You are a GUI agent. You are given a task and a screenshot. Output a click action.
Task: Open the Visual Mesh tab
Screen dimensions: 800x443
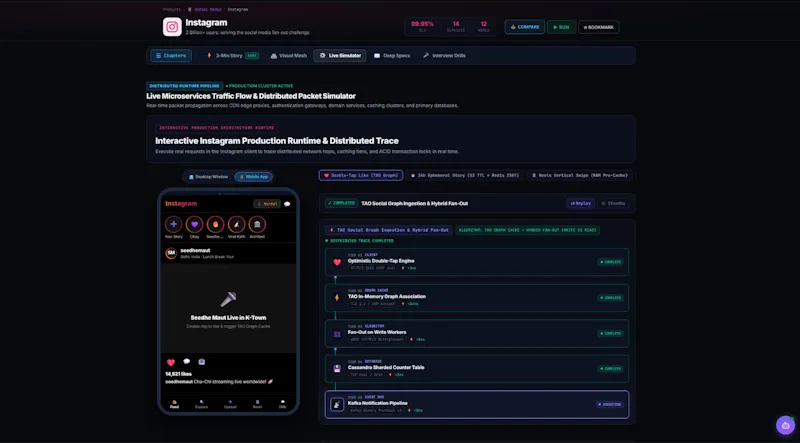289,56
